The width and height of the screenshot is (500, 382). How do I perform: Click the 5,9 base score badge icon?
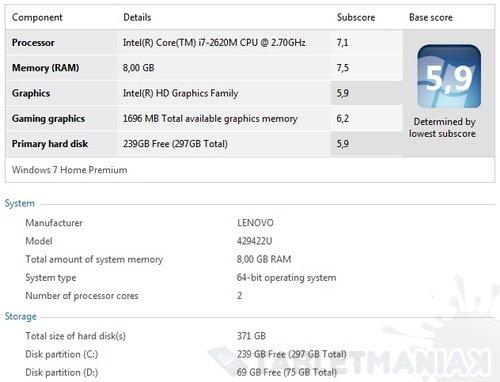[x=449, y=77]
